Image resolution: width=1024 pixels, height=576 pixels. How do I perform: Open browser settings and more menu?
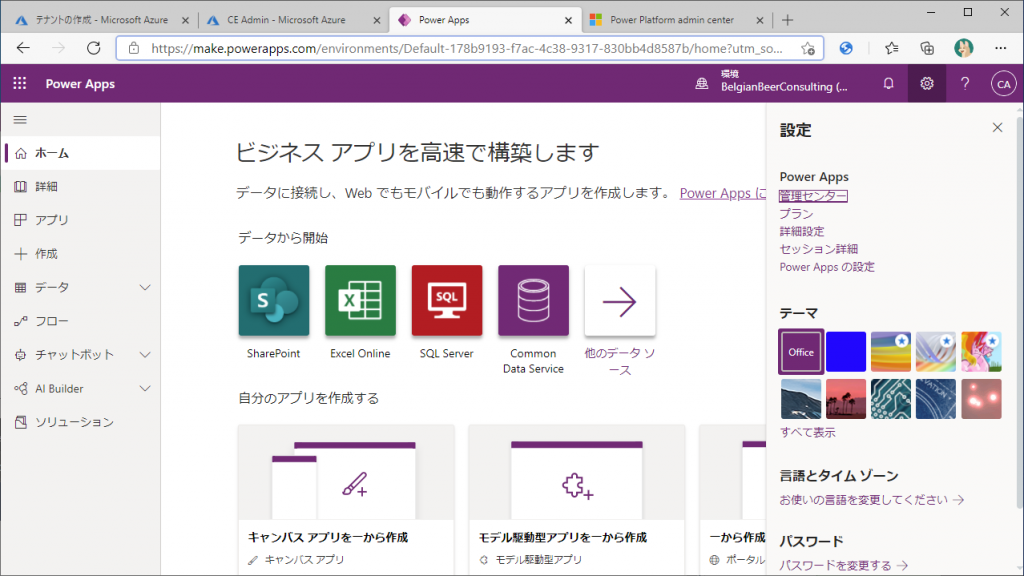point(1000,48)
